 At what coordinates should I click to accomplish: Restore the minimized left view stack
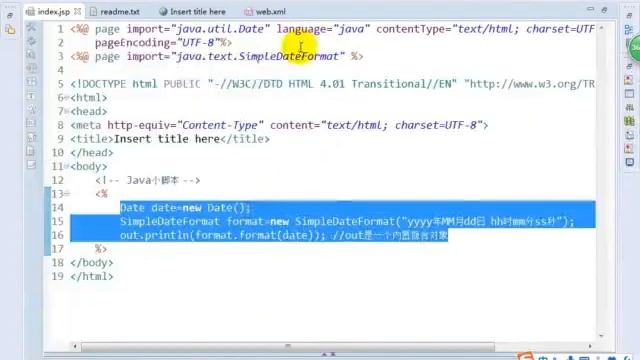point(10,16)
